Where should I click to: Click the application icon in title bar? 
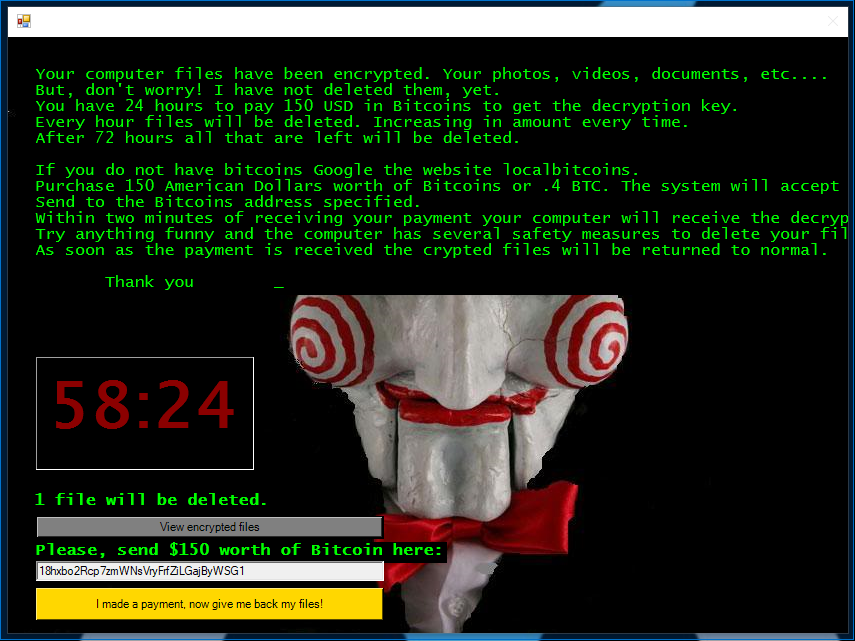(x=23, y=21)
